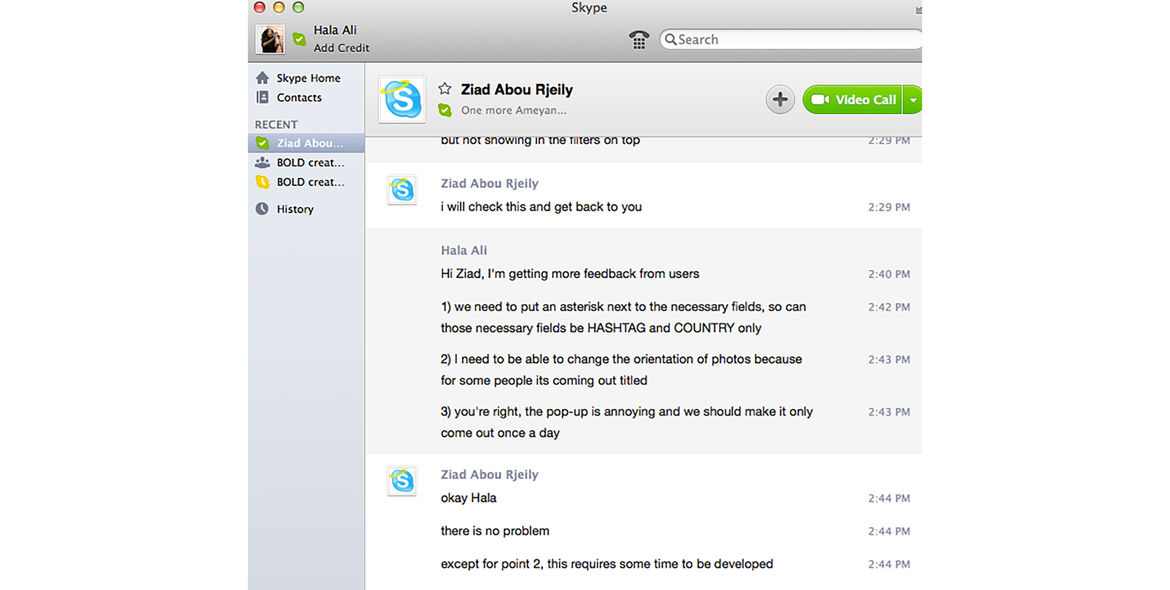Click the Add Credit link
The width and height of the screenshot is (1170, 590).
coord(341,48)
